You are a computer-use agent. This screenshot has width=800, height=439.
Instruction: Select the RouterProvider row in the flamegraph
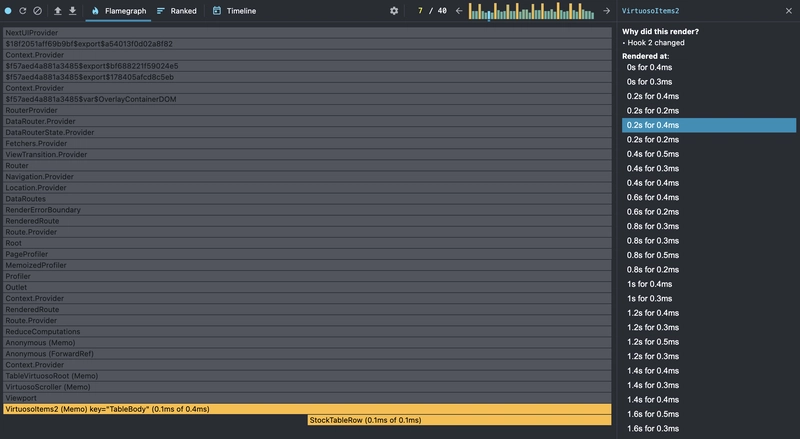click(307, 110)
